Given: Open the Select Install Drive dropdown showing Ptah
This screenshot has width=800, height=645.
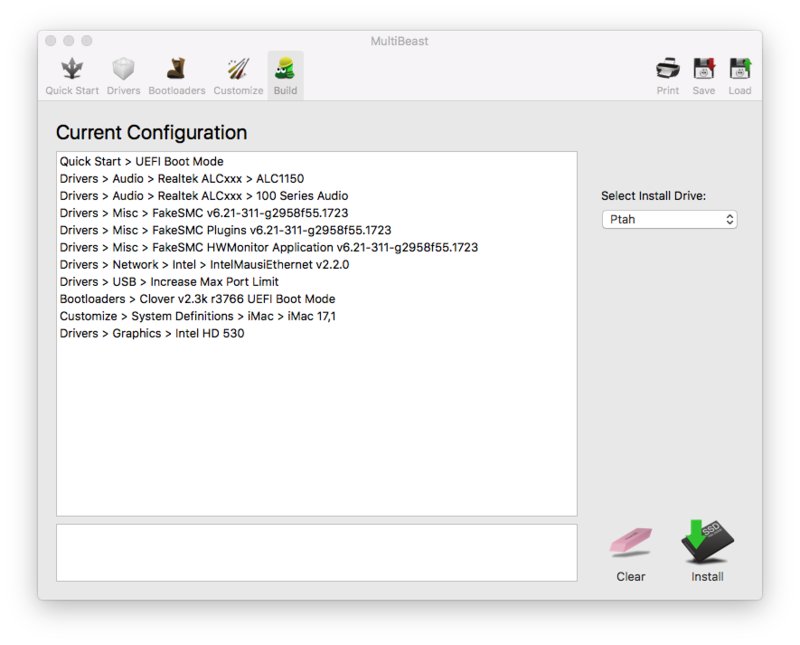Looking at the screenshot, I should point(669,219).
